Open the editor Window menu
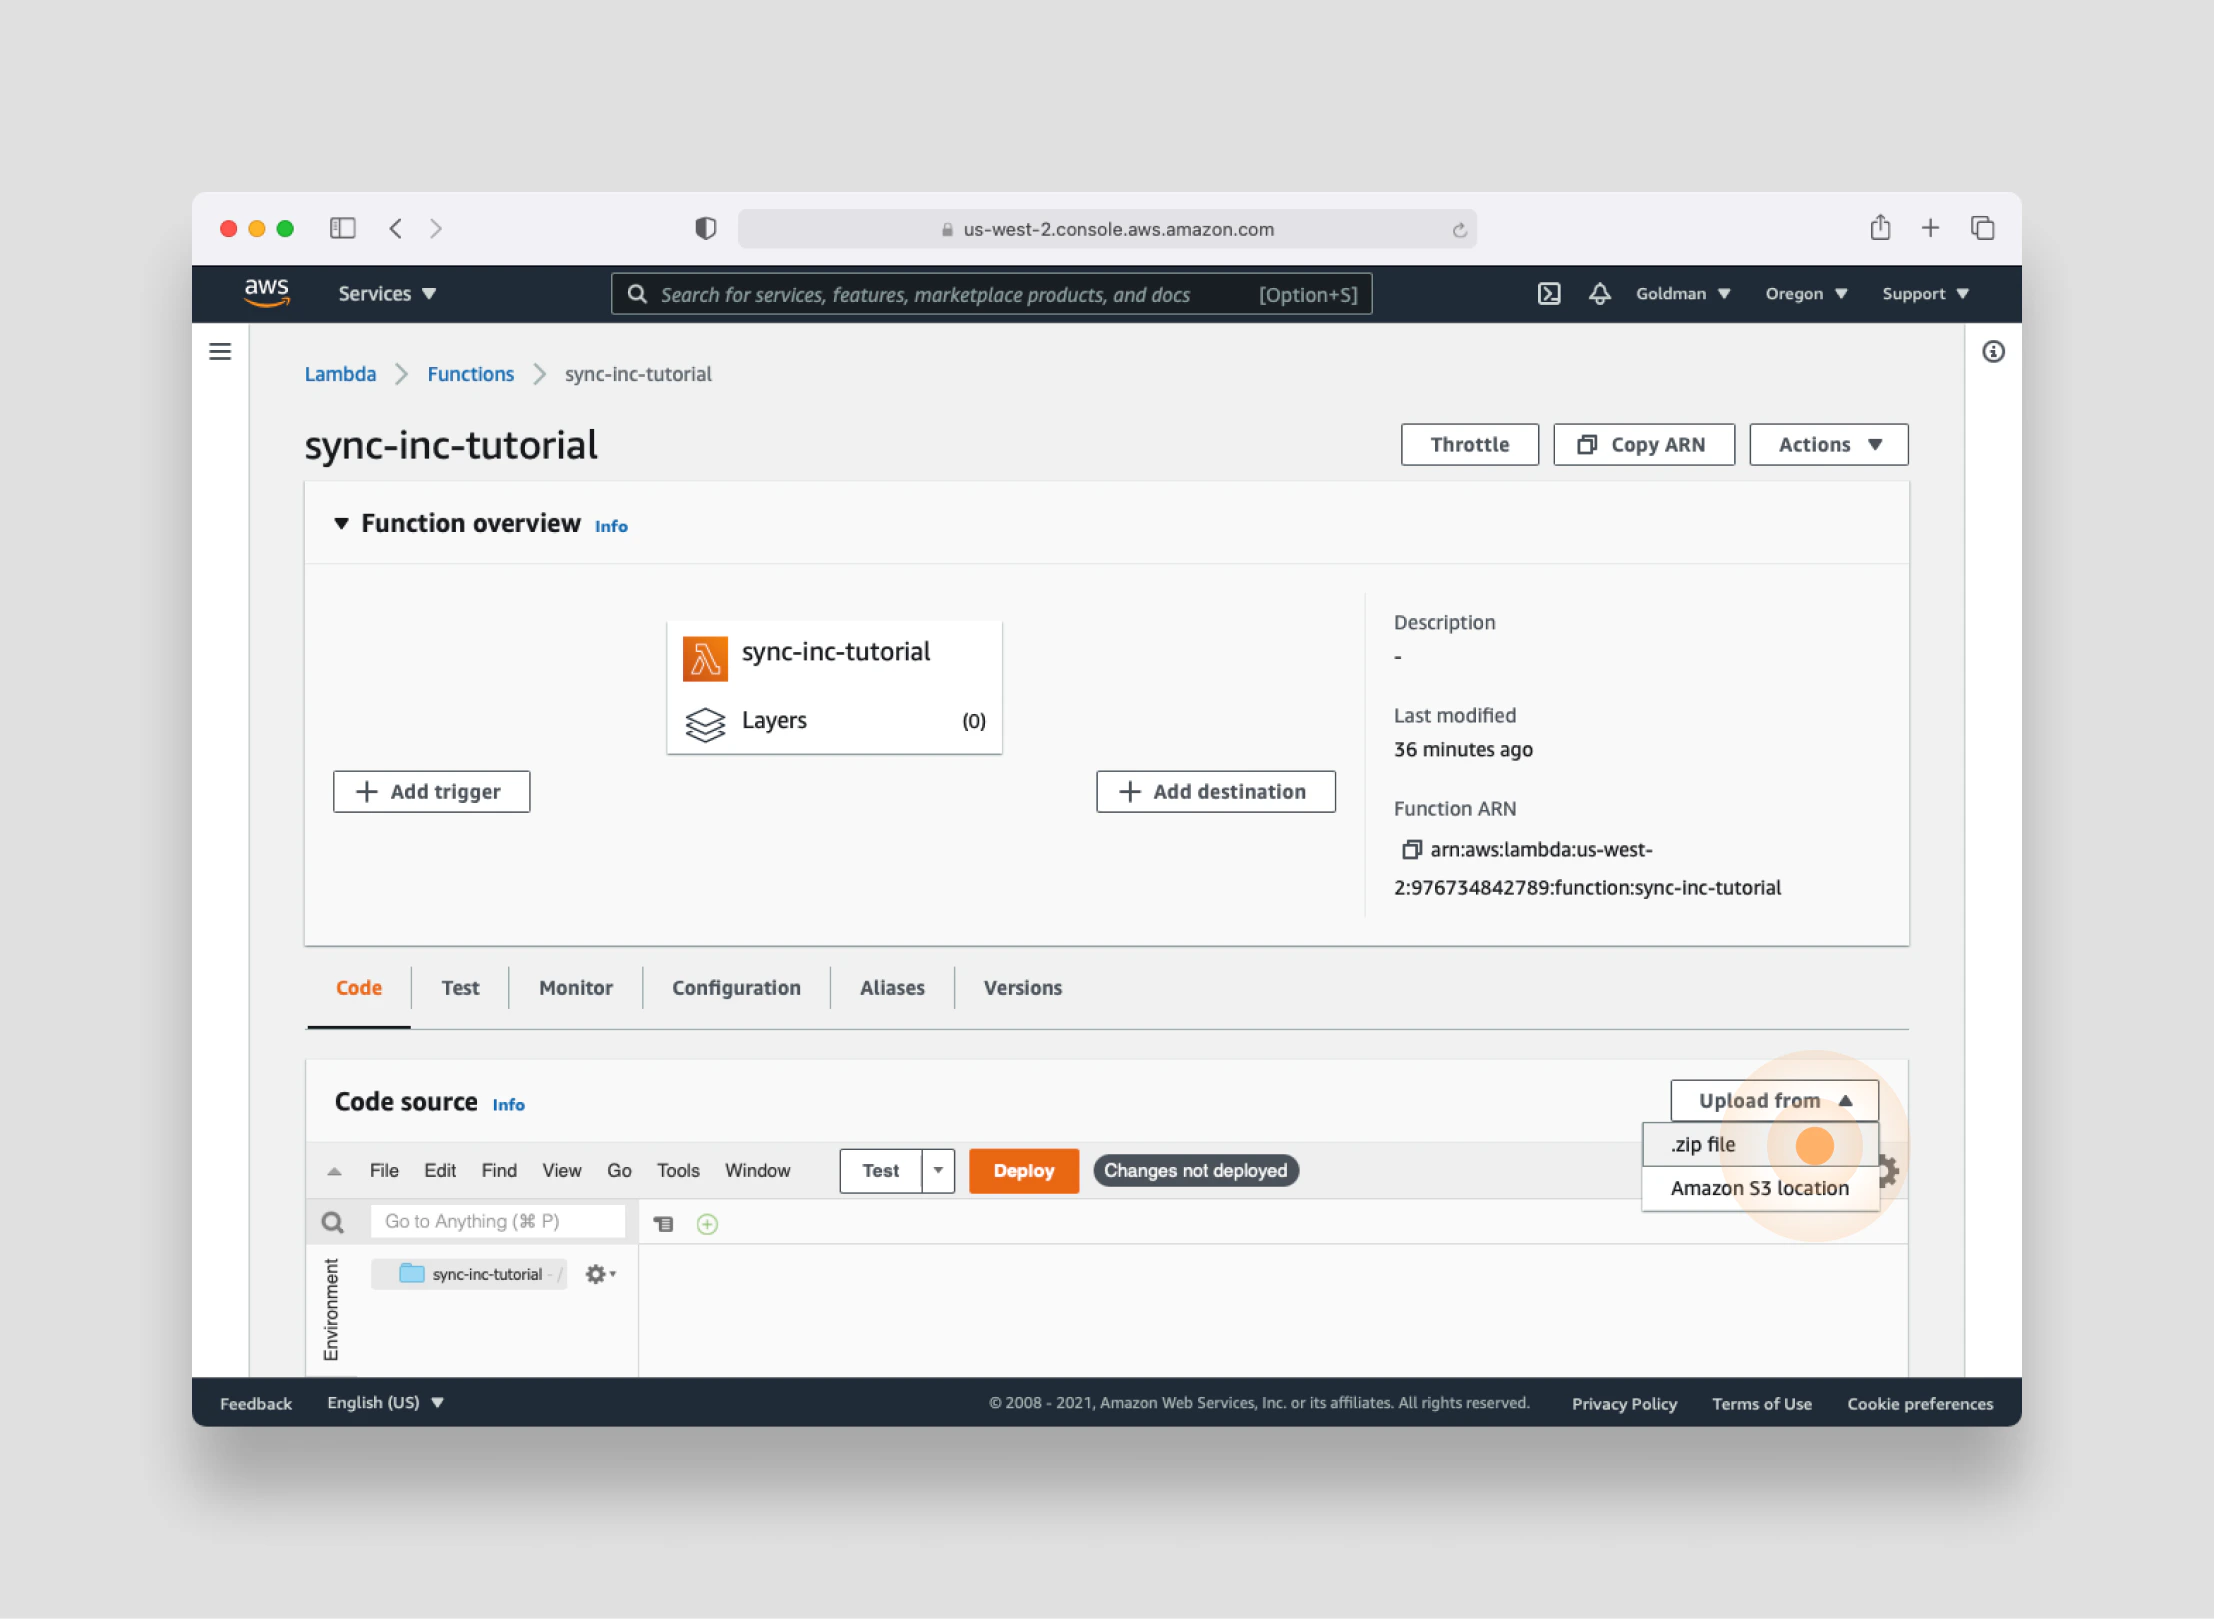This screenshot has height=1619, width=2214. pyautogui.click(x=758, y=1171)
